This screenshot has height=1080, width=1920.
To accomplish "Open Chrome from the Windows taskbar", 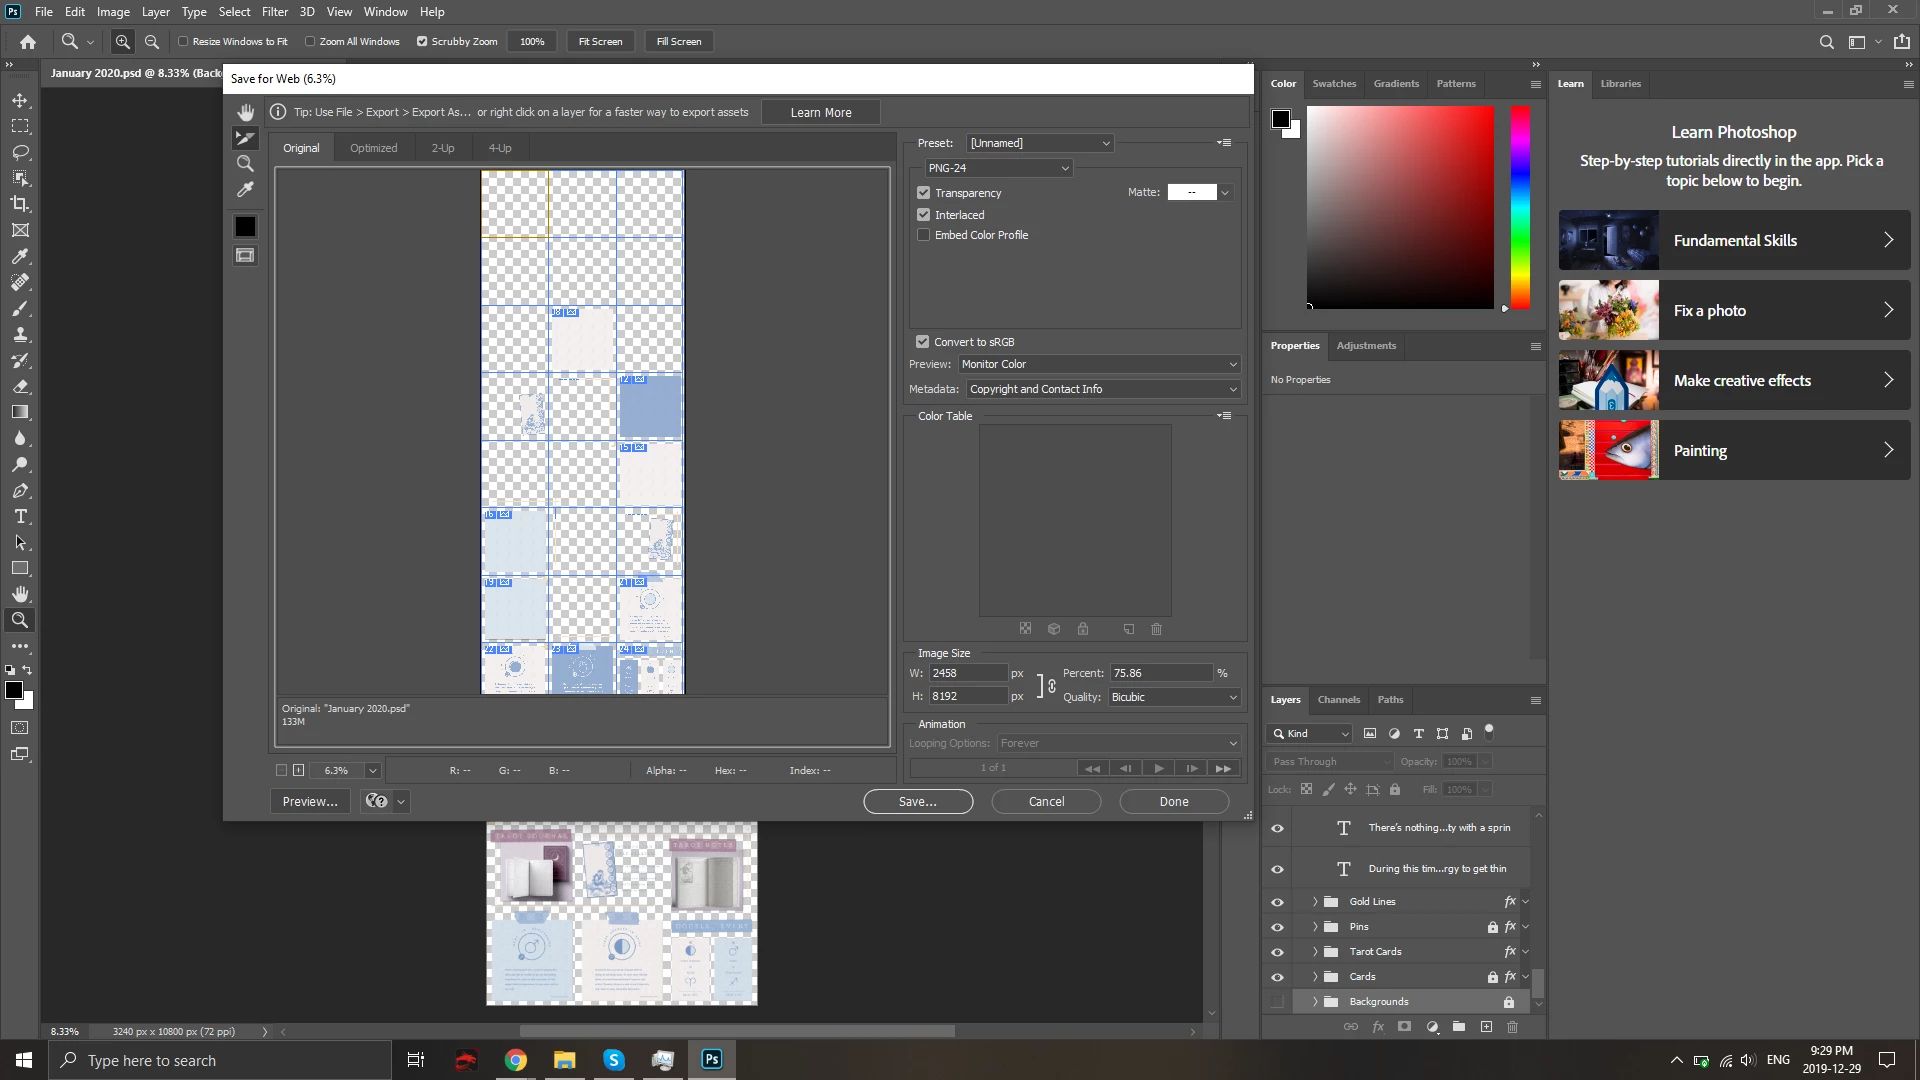I will pyautogui.click(x=516, y=1060).
